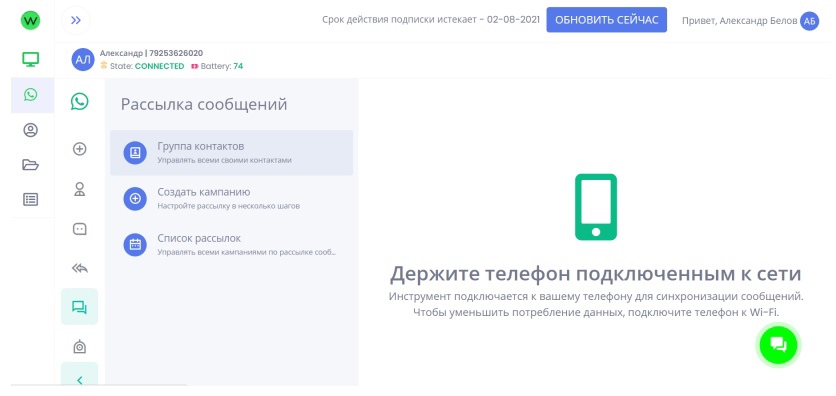The width and height of the screenshot is (836, 396).
Task: Select the chat bubbles messaging icon
Action: (79, 307)
